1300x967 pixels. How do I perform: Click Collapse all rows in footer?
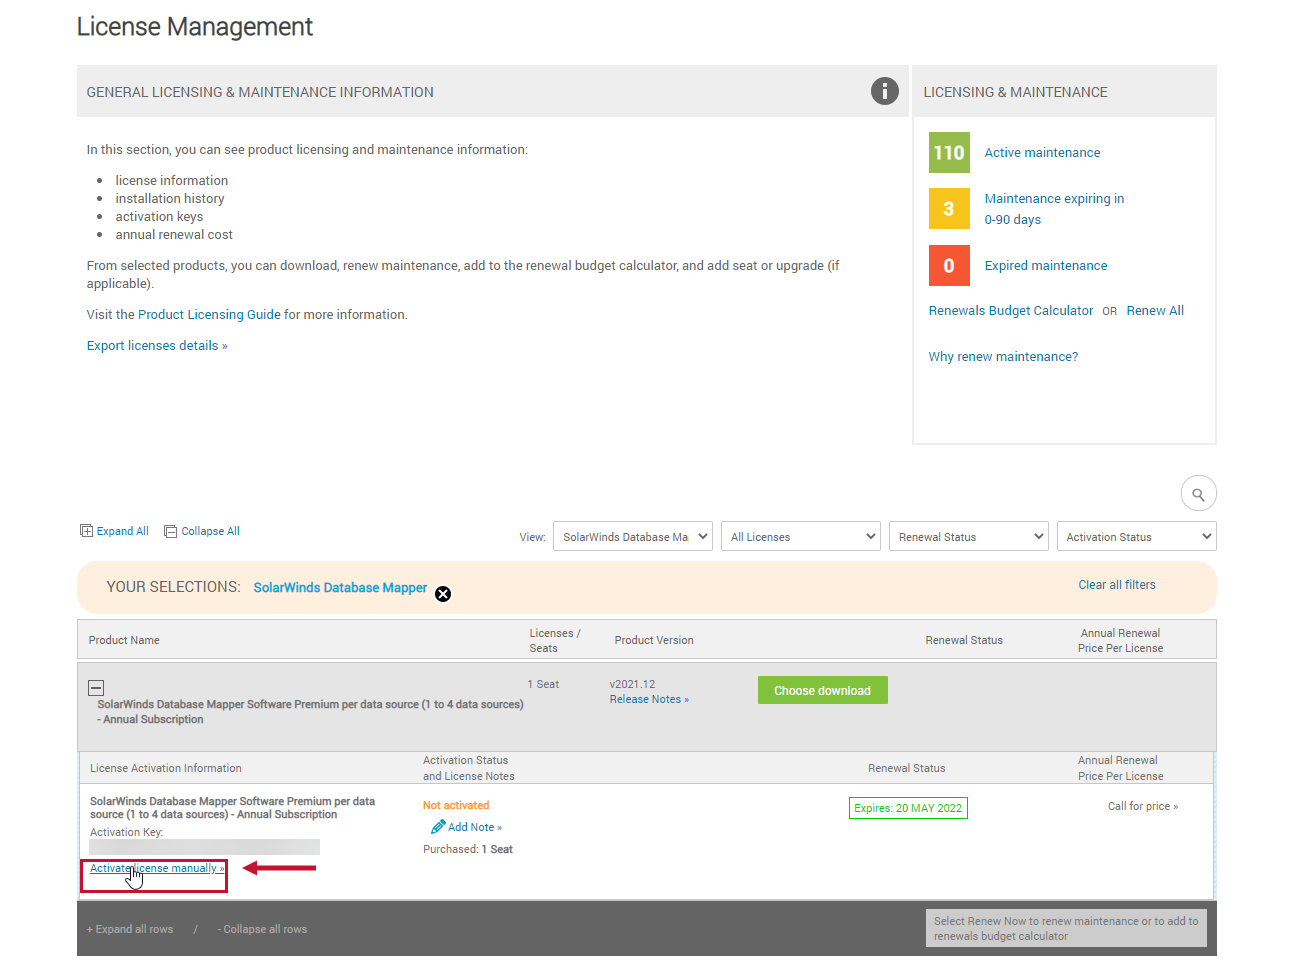262,929
